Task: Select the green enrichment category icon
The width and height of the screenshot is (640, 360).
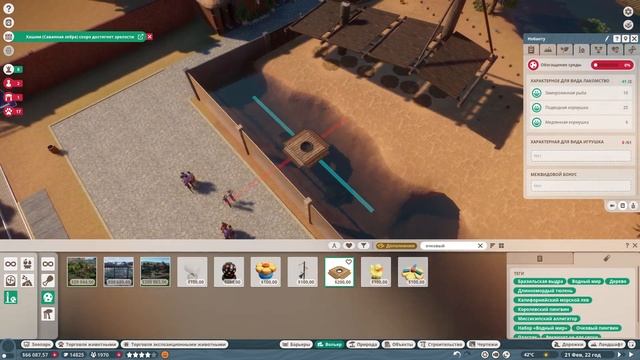Action: (11, 297)
